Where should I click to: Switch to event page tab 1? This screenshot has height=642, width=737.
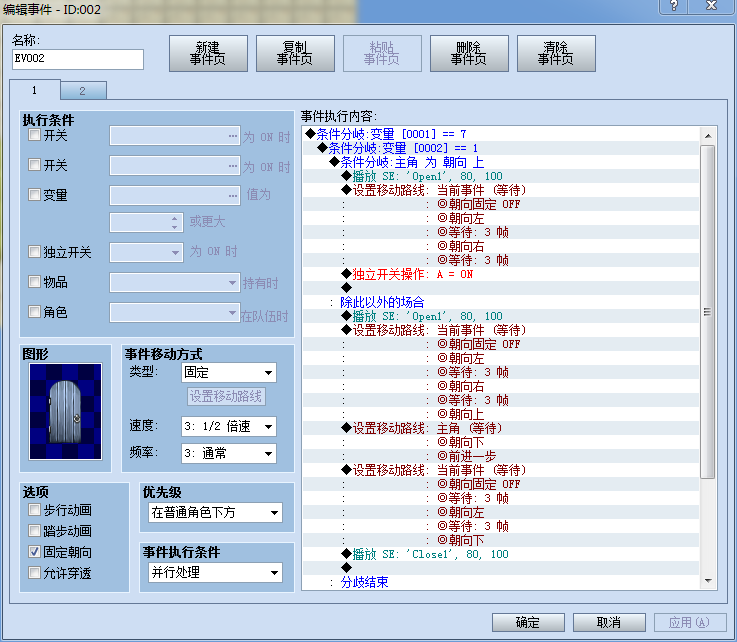click(34, 90)
